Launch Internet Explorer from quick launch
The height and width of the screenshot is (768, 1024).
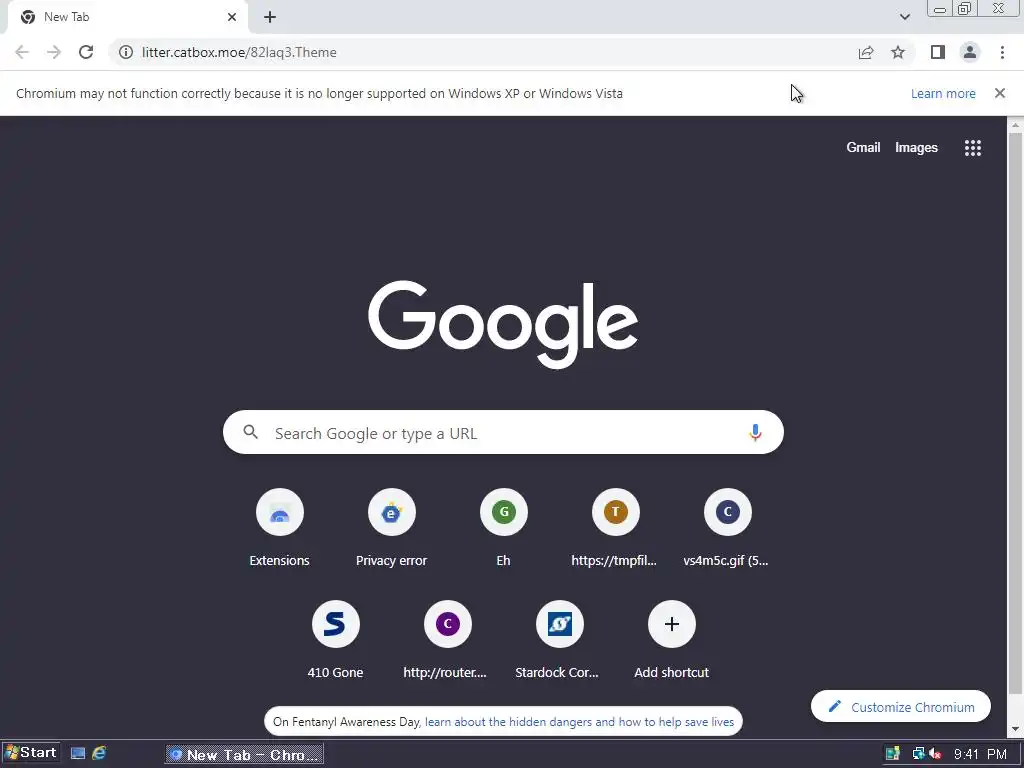coord(99,754)
